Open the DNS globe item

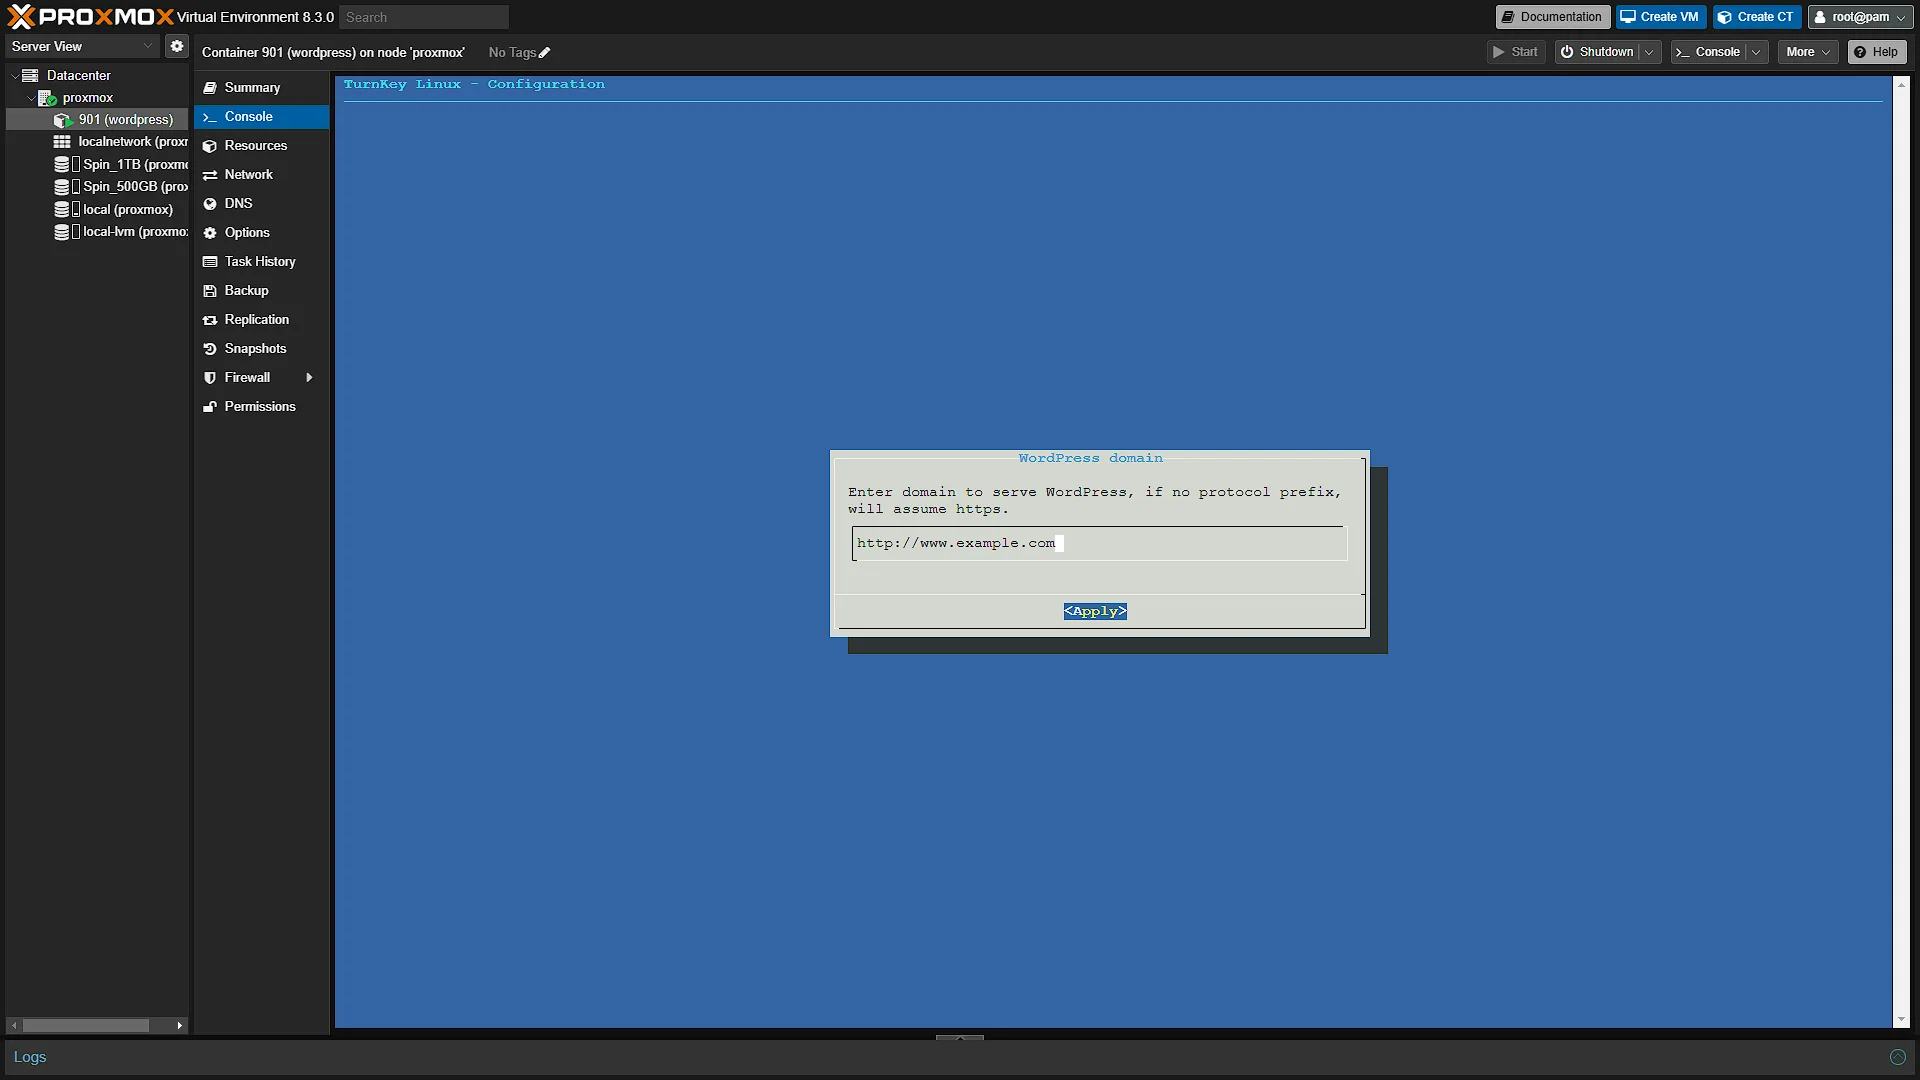pyautogui.click(x=261, y=203)
